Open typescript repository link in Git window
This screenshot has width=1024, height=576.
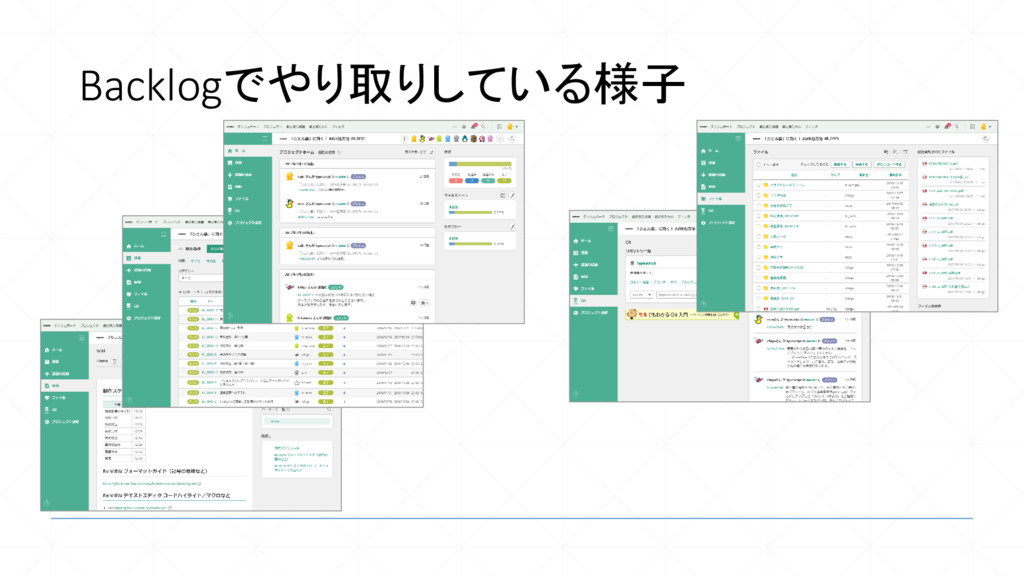click(647, 263)
